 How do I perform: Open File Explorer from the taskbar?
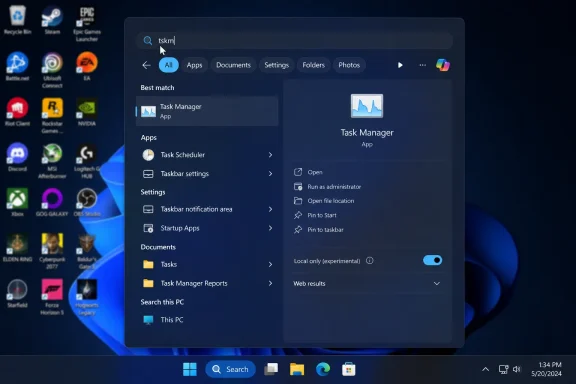click(297, 369)
